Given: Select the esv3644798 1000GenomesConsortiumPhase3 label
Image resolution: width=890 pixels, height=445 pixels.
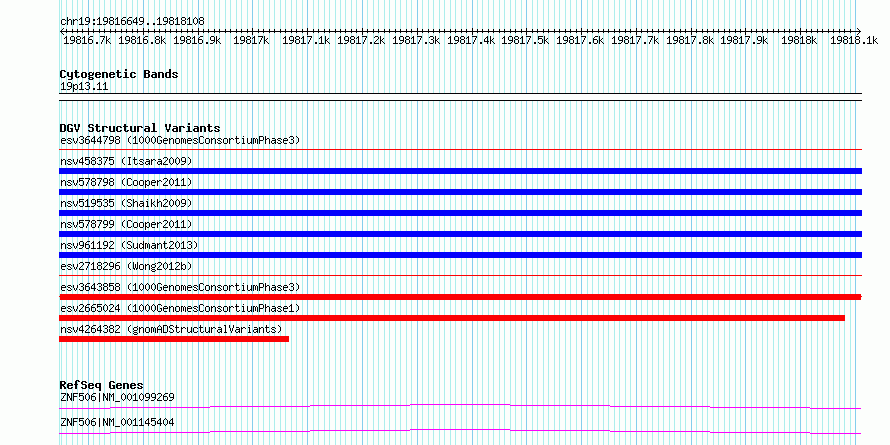Looking at the screenshot, I should coord(180,140).
